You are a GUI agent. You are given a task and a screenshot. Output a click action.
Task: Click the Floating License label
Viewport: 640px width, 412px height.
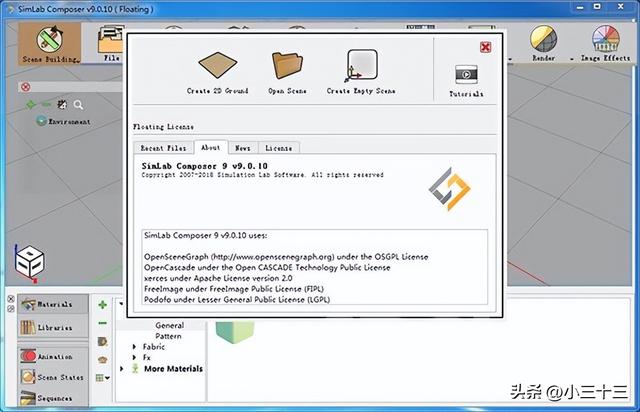tap(163, 127)
